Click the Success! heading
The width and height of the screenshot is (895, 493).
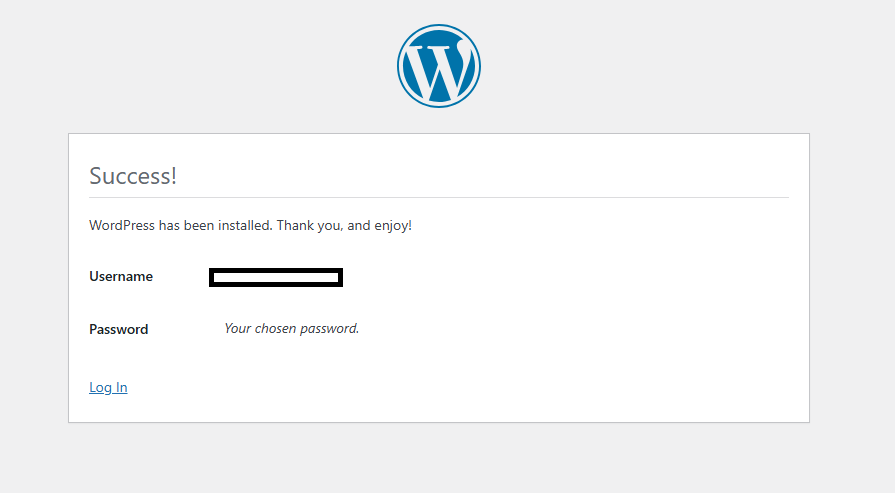[x=133, y=176]
